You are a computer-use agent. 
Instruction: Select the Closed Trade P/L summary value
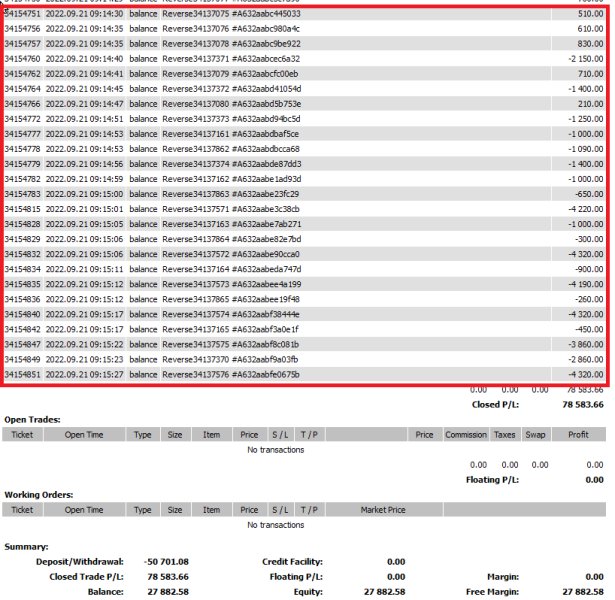[168, 576]
